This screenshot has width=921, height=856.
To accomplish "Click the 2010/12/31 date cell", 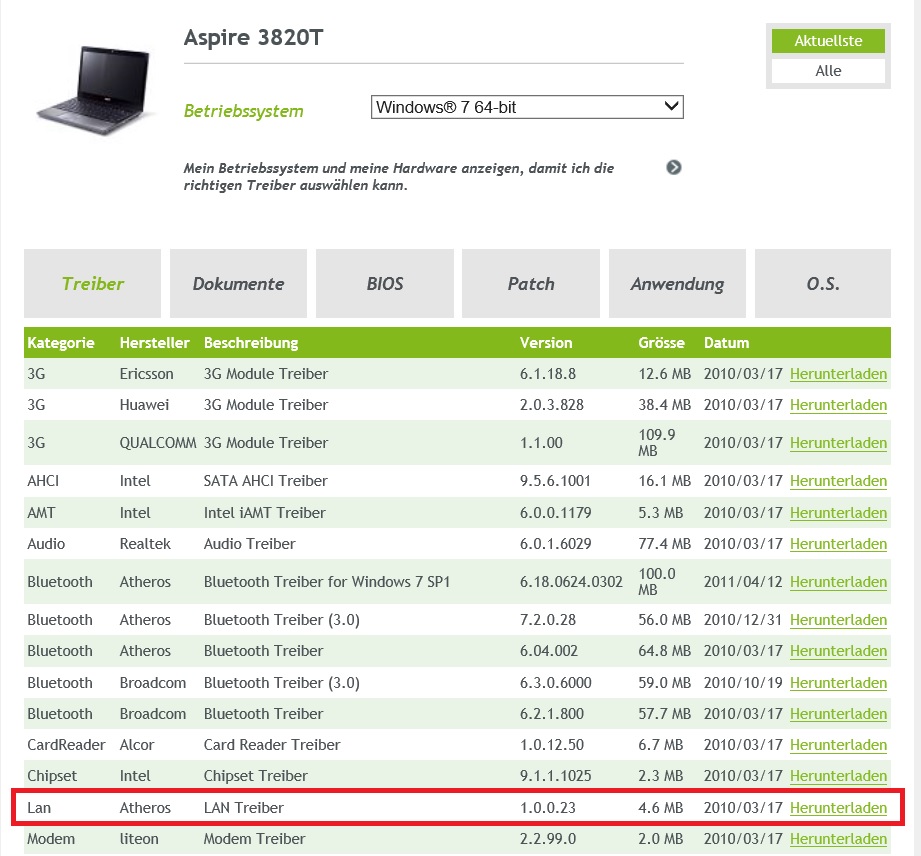I will [743, 620].
